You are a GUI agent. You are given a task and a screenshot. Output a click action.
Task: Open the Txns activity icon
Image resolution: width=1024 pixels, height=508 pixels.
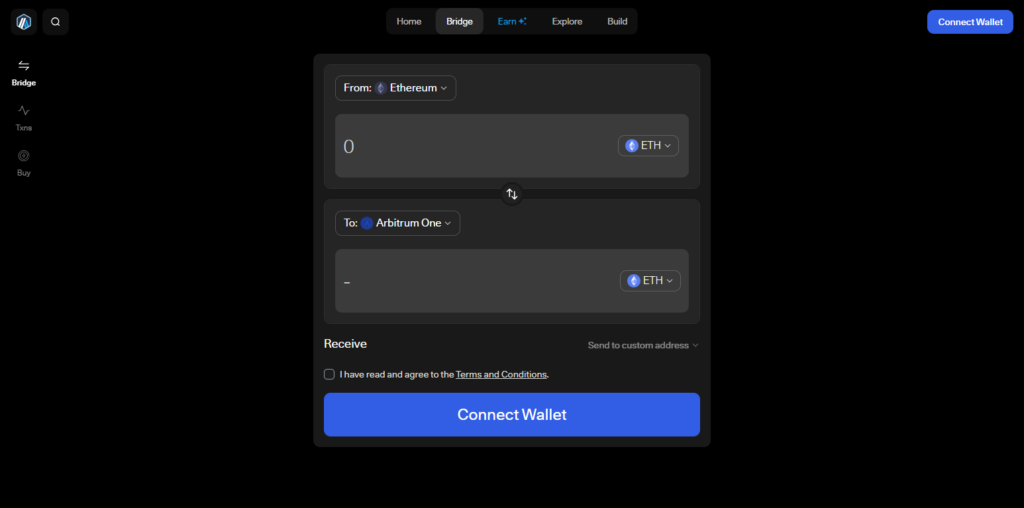tap(24, 110)
